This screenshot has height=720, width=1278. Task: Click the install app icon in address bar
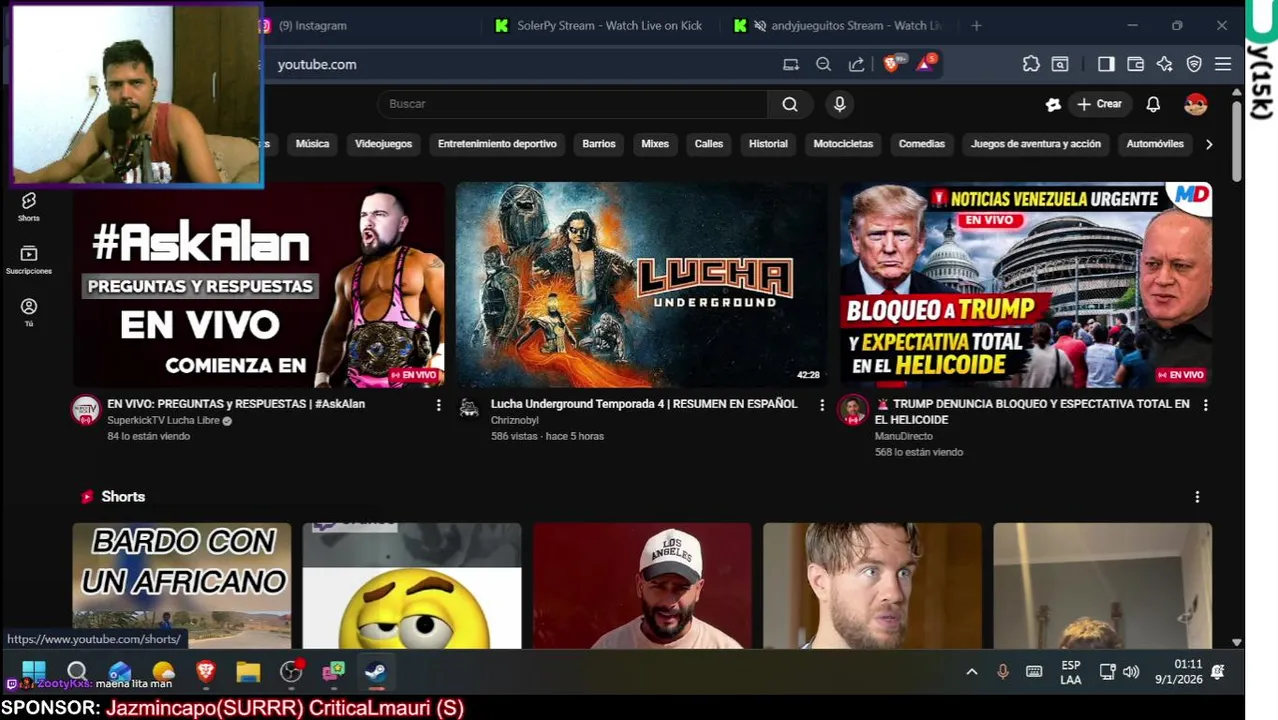[x=791, y=64]
